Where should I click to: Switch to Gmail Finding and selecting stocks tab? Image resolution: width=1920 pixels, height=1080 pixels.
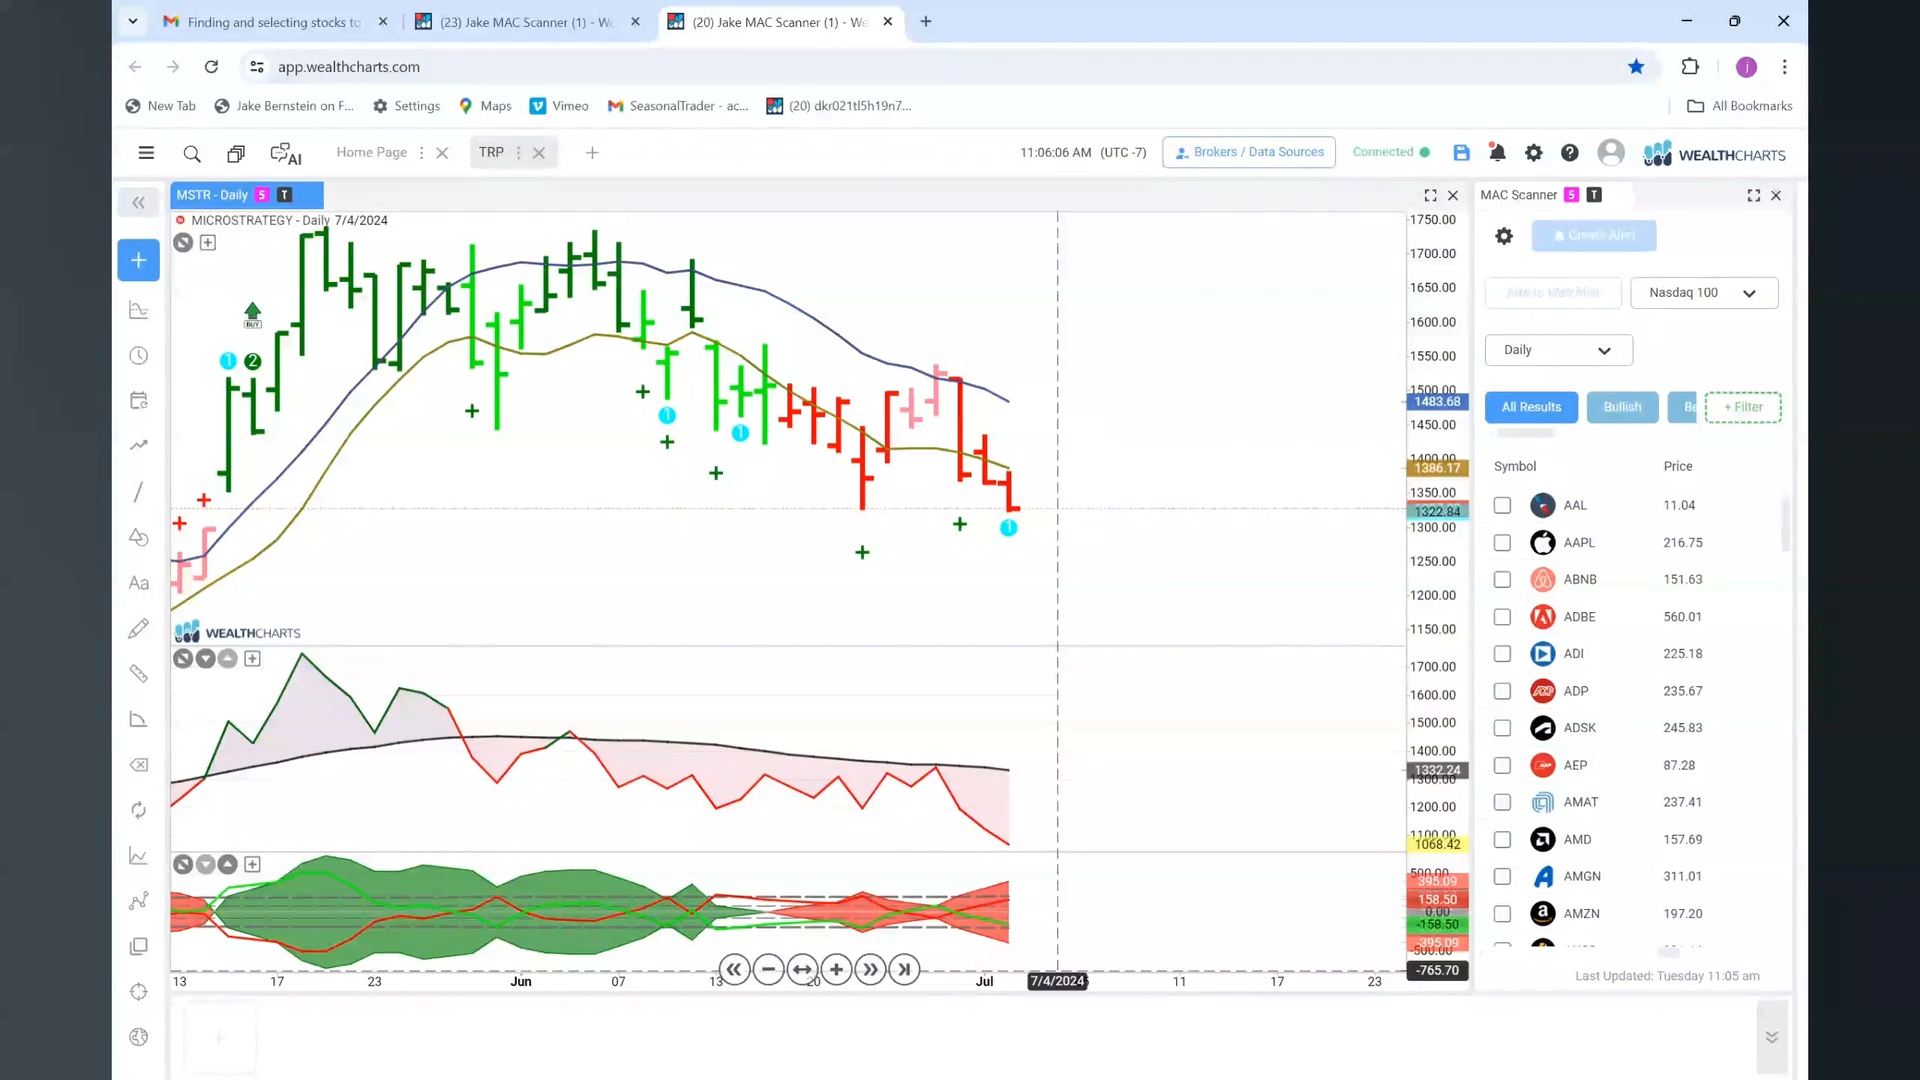point(275,22)
